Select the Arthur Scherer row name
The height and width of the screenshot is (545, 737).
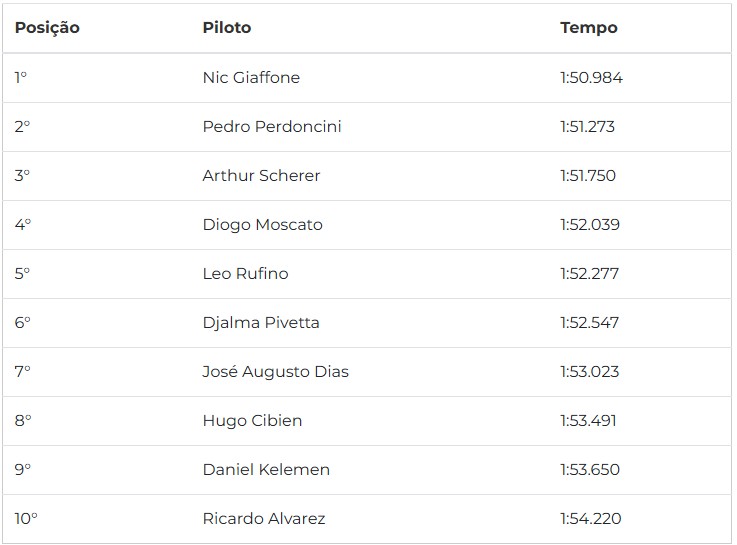[261, 176]
